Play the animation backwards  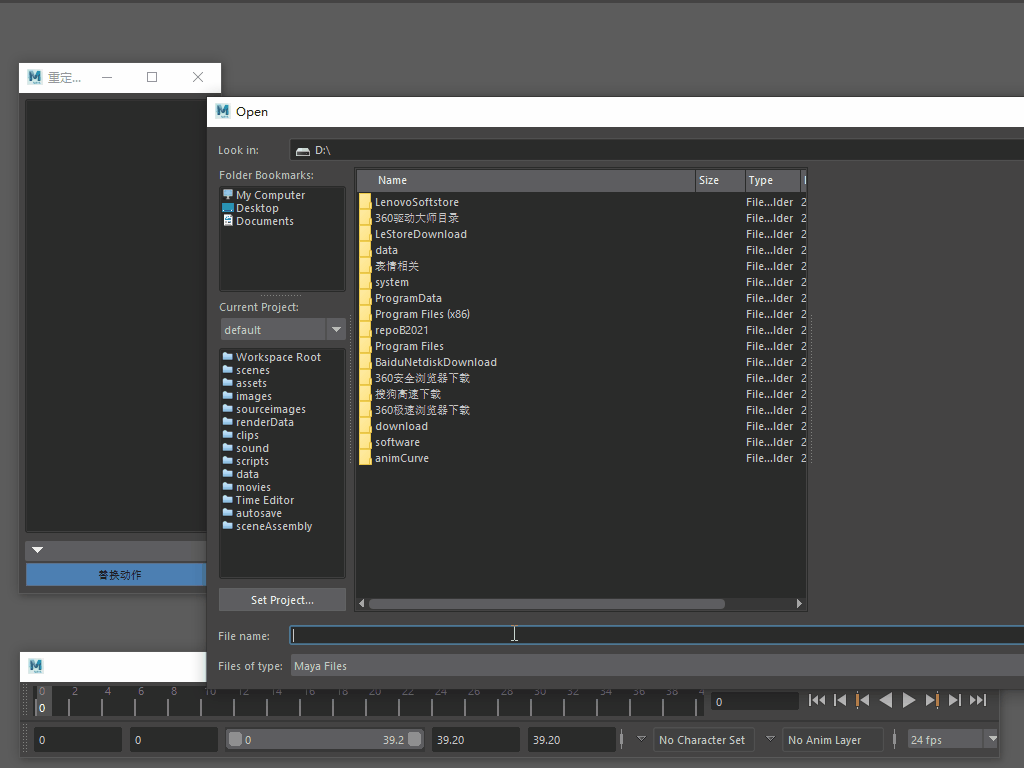885,700
